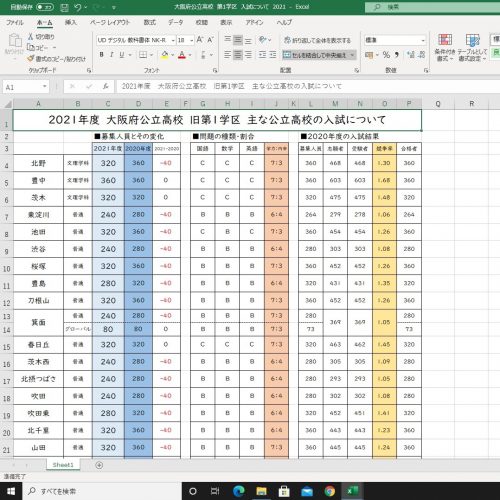Screen dimensions: 500x500
Task: Open the font group dialog launcher
Action: [215, 70]
